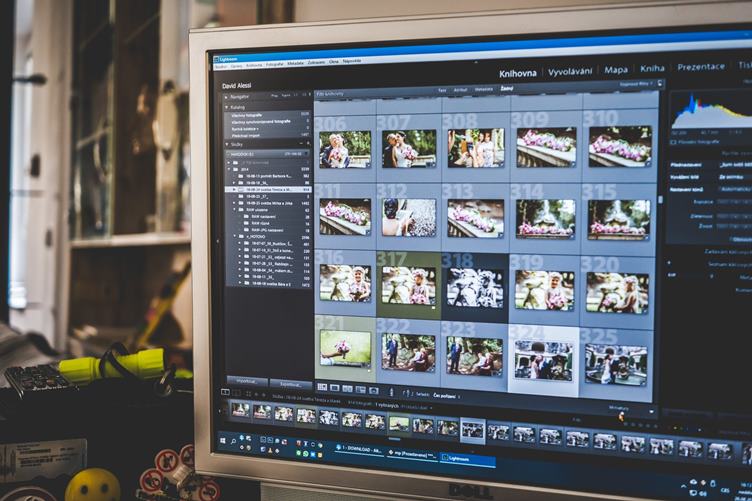Click the Lightroom taskbar button
This screenshot has width=752, height=501.
(468, 459)
